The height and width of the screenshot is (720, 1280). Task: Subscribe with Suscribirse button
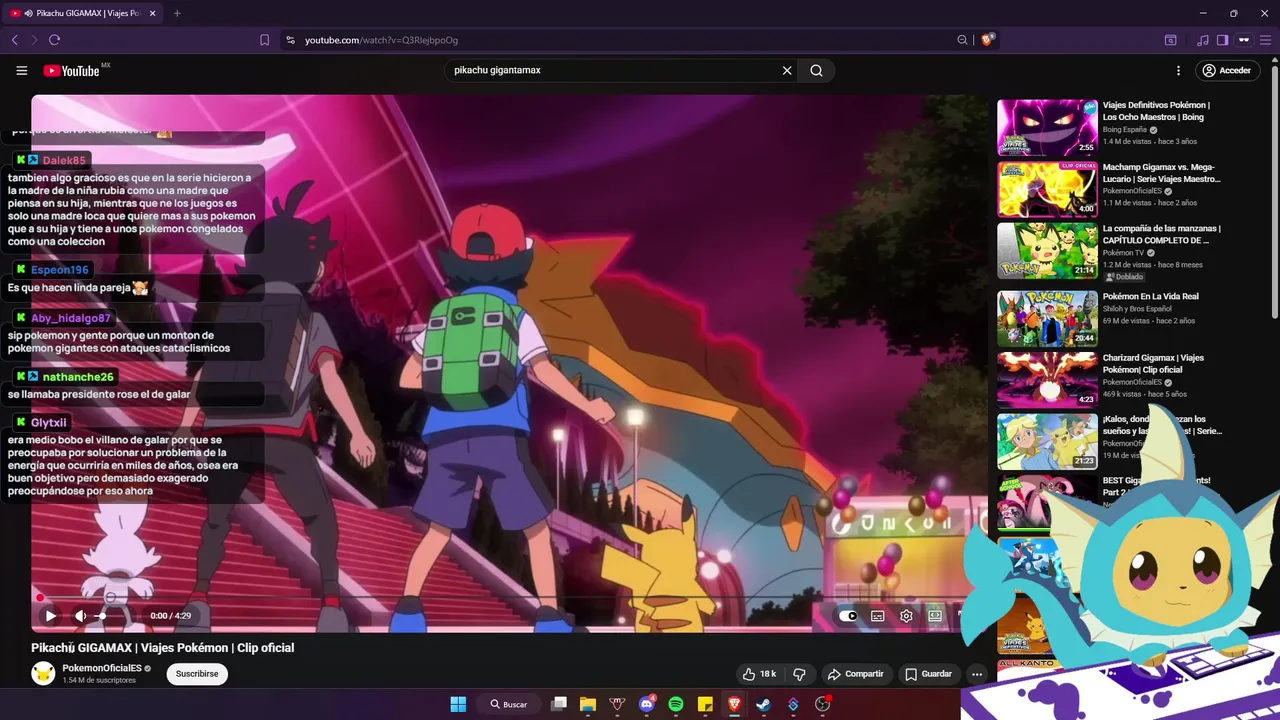point(197,674)
